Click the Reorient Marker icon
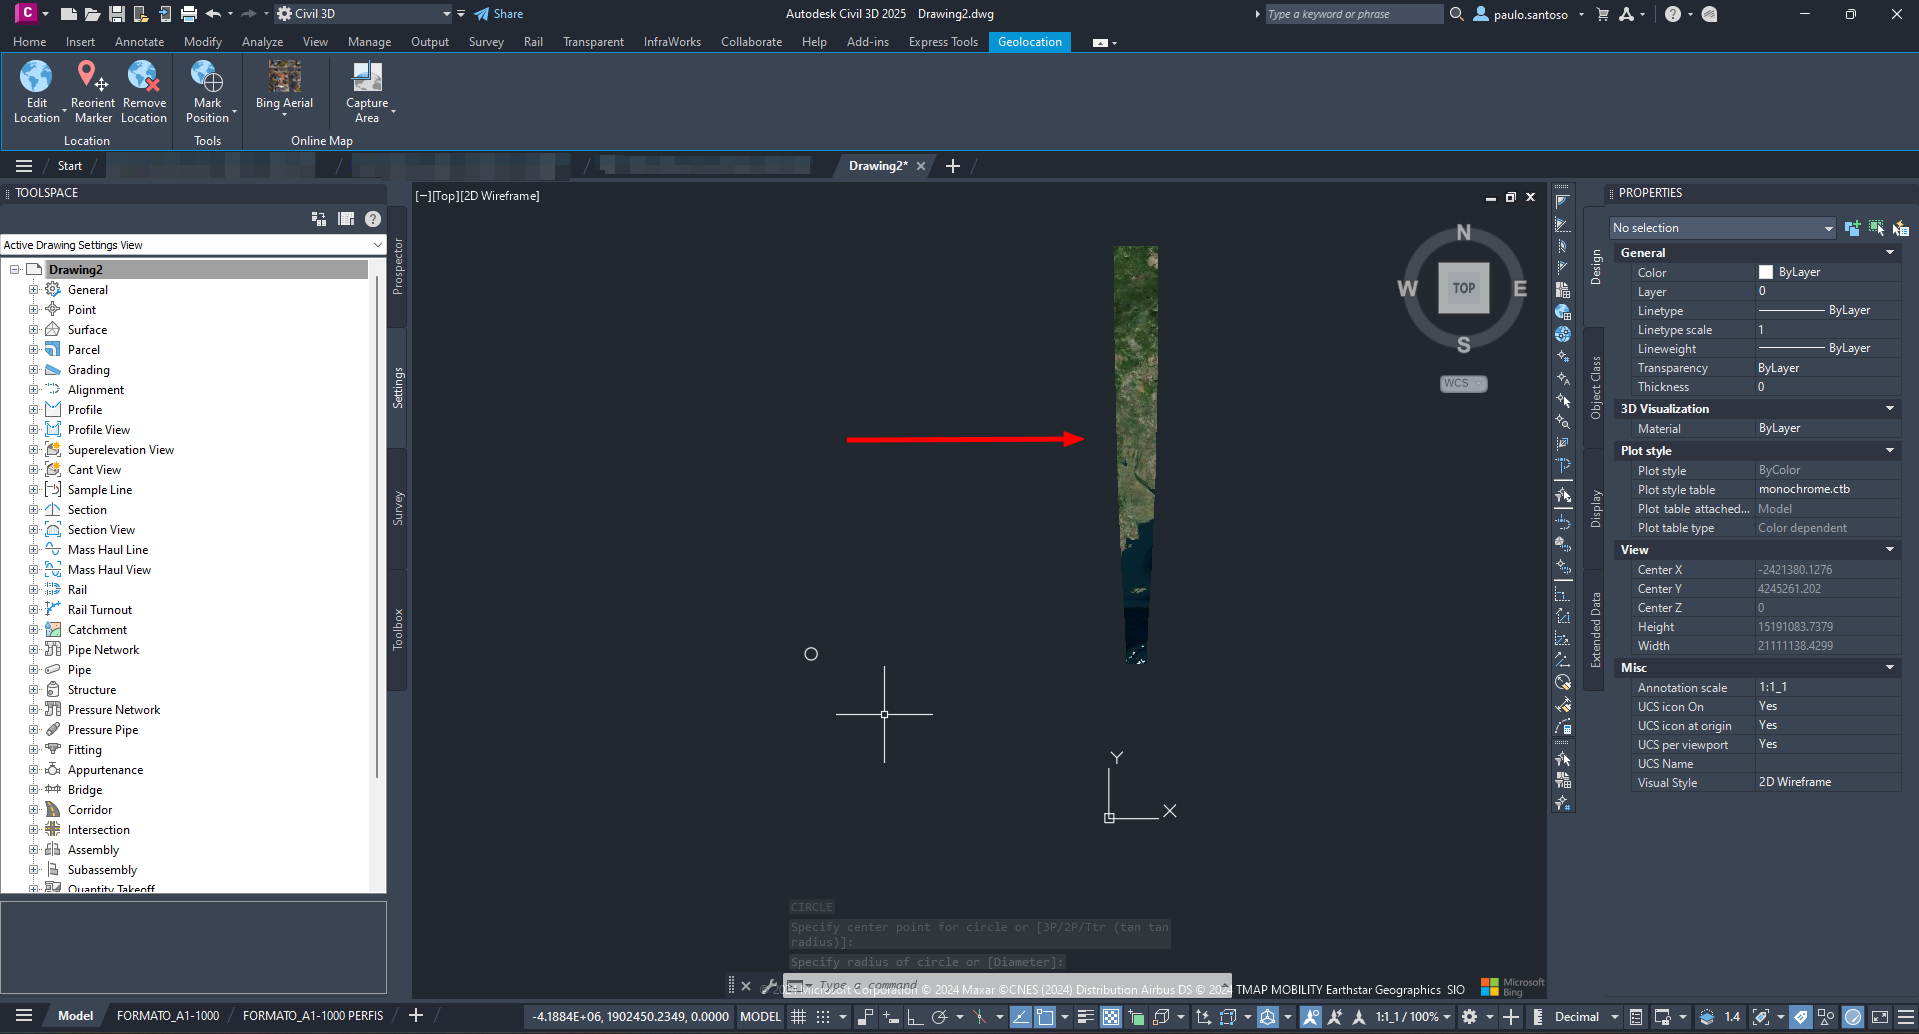1919x1034 pixels. pyautogui.click(x=92, y=76)
